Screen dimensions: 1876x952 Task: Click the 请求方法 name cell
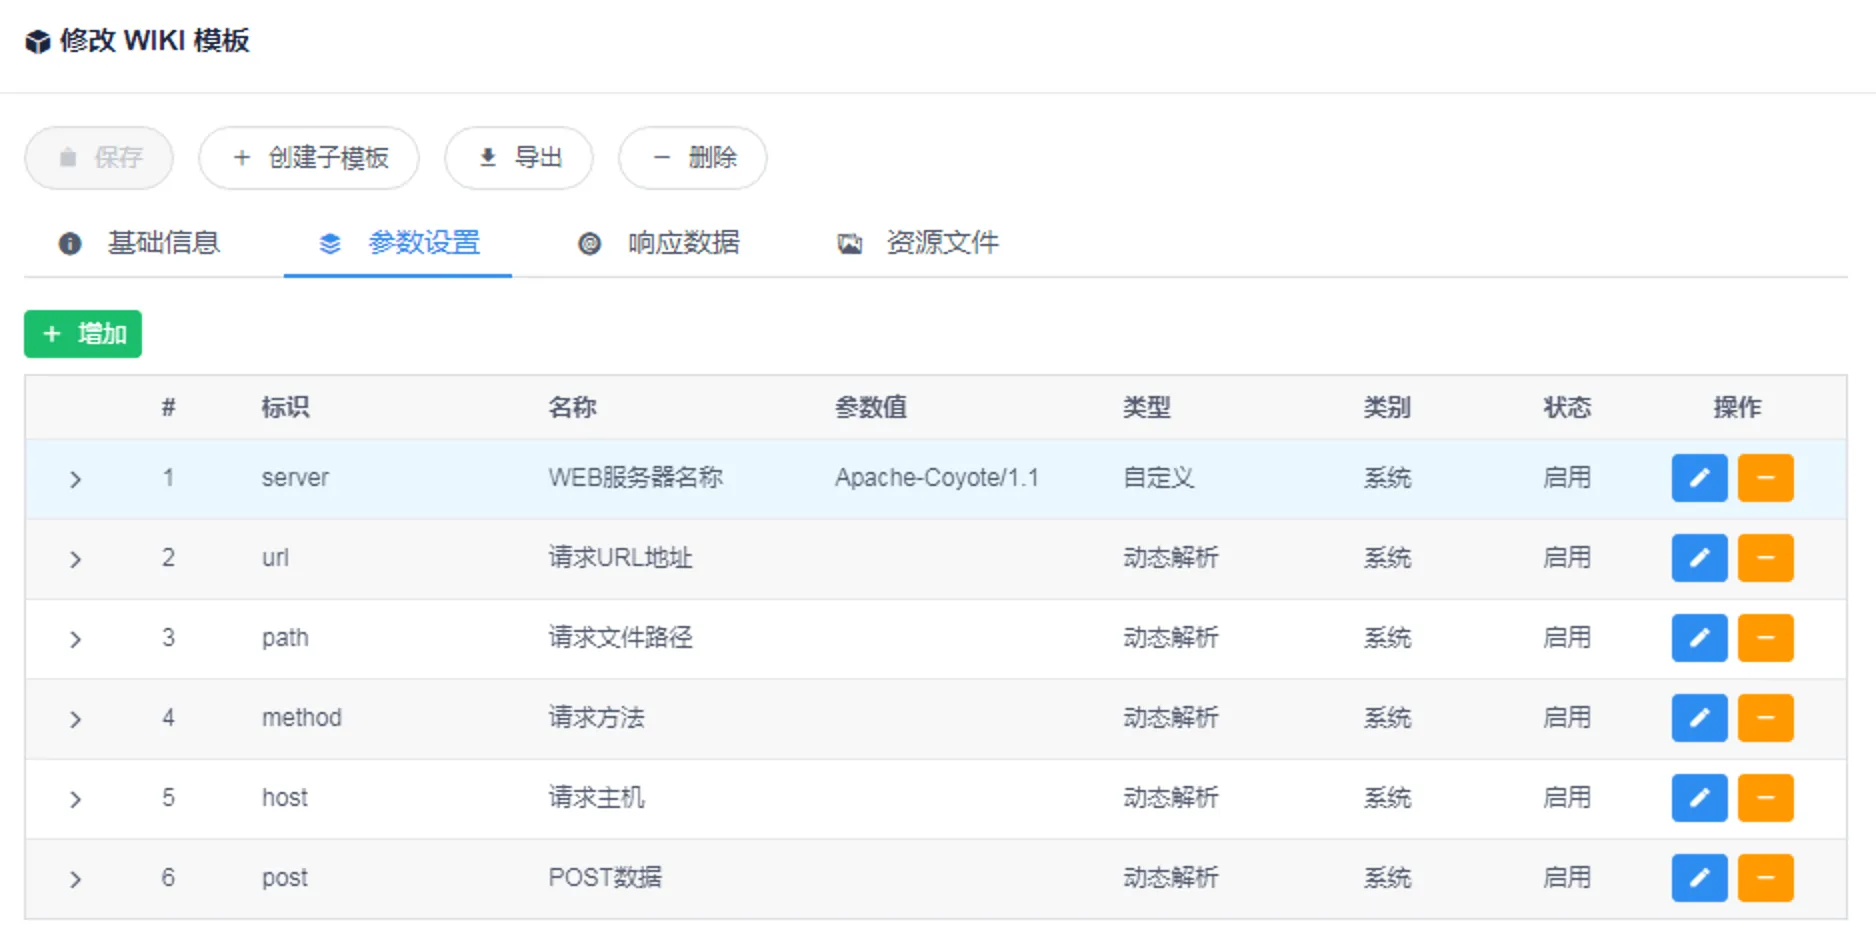pyautogui.click(x=596, y=718)
